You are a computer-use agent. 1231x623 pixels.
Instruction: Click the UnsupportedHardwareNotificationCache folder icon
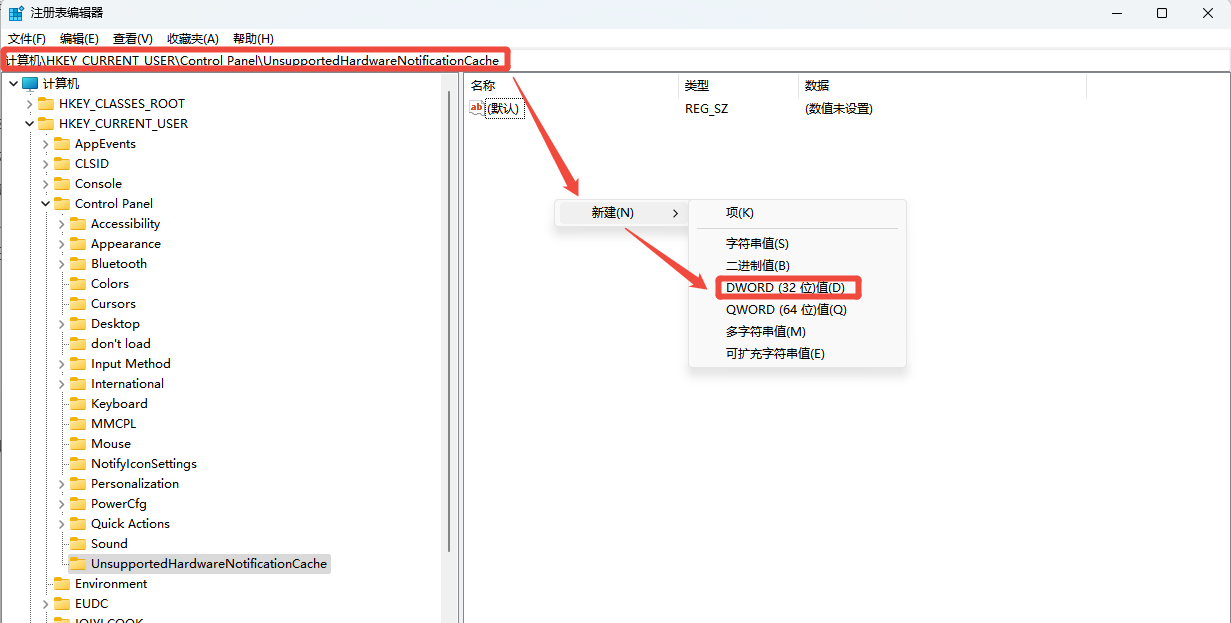coord(78,564)
